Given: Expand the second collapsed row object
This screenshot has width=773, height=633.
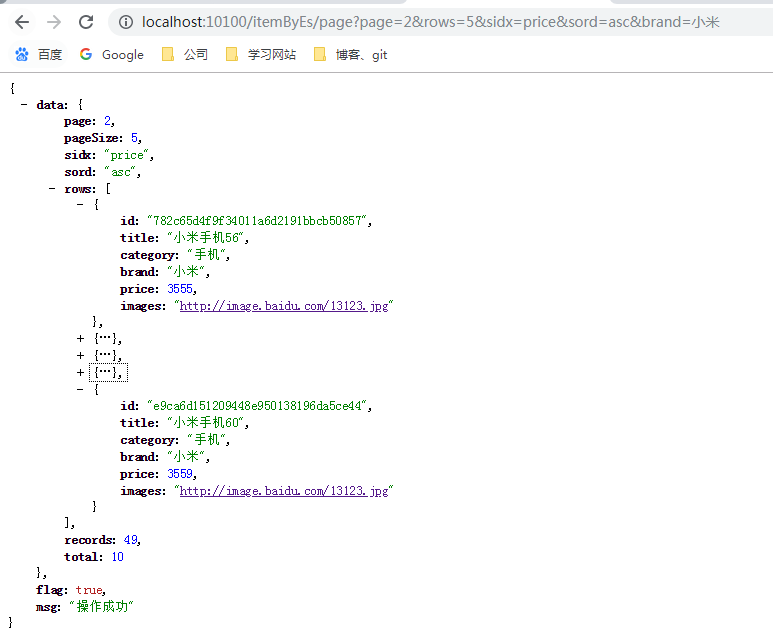Looking at the screenshot, I should point(80,355).
